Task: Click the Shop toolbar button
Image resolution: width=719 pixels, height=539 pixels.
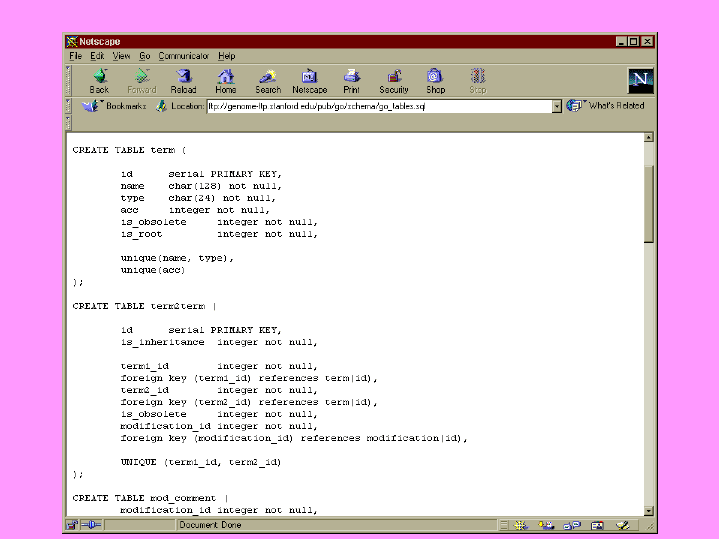Action: [x=435, y=80]
